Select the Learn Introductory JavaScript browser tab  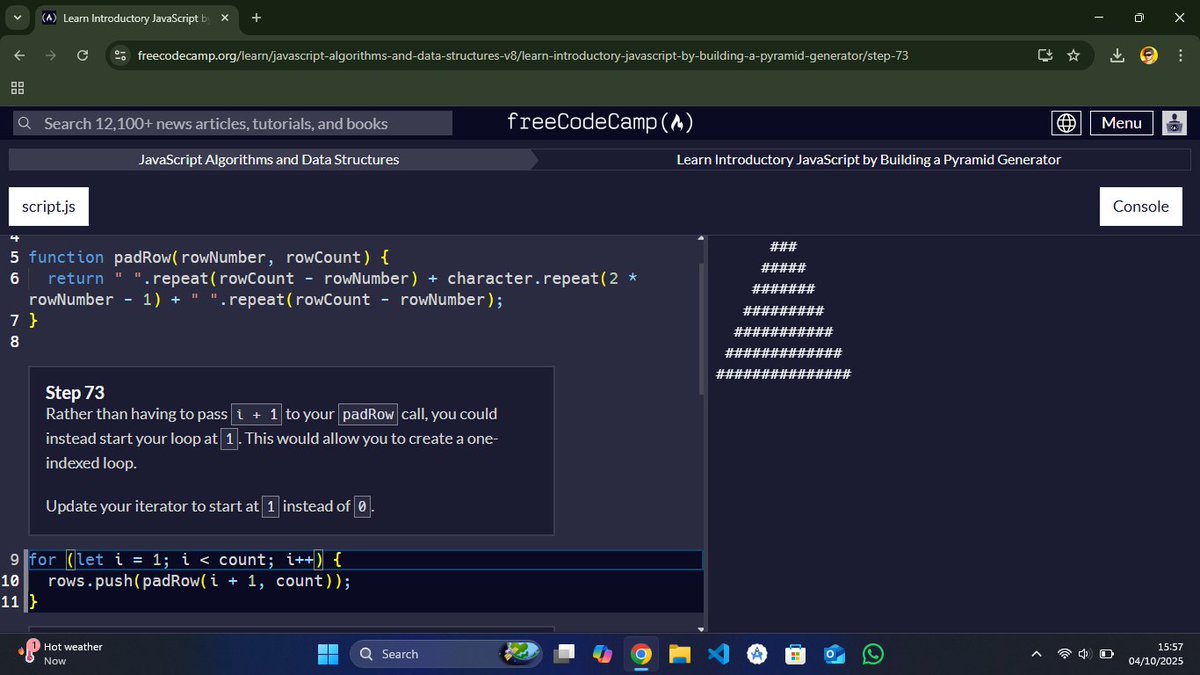[136, 18]
